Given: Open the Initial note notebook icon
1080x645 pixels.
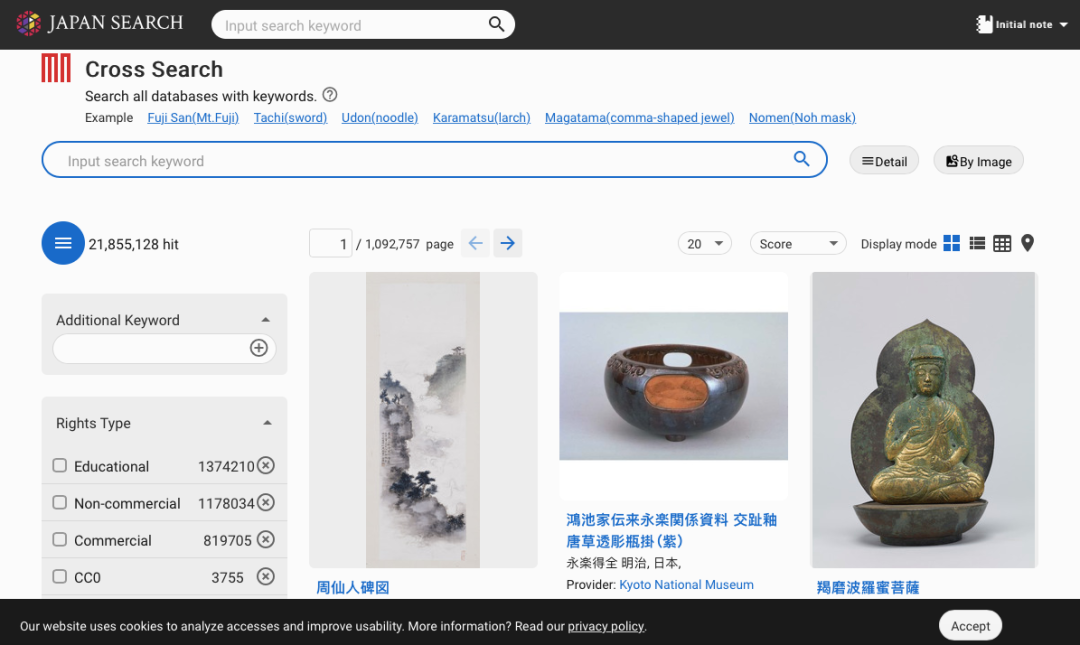Looking at the screenshot, I should point(984,24).
